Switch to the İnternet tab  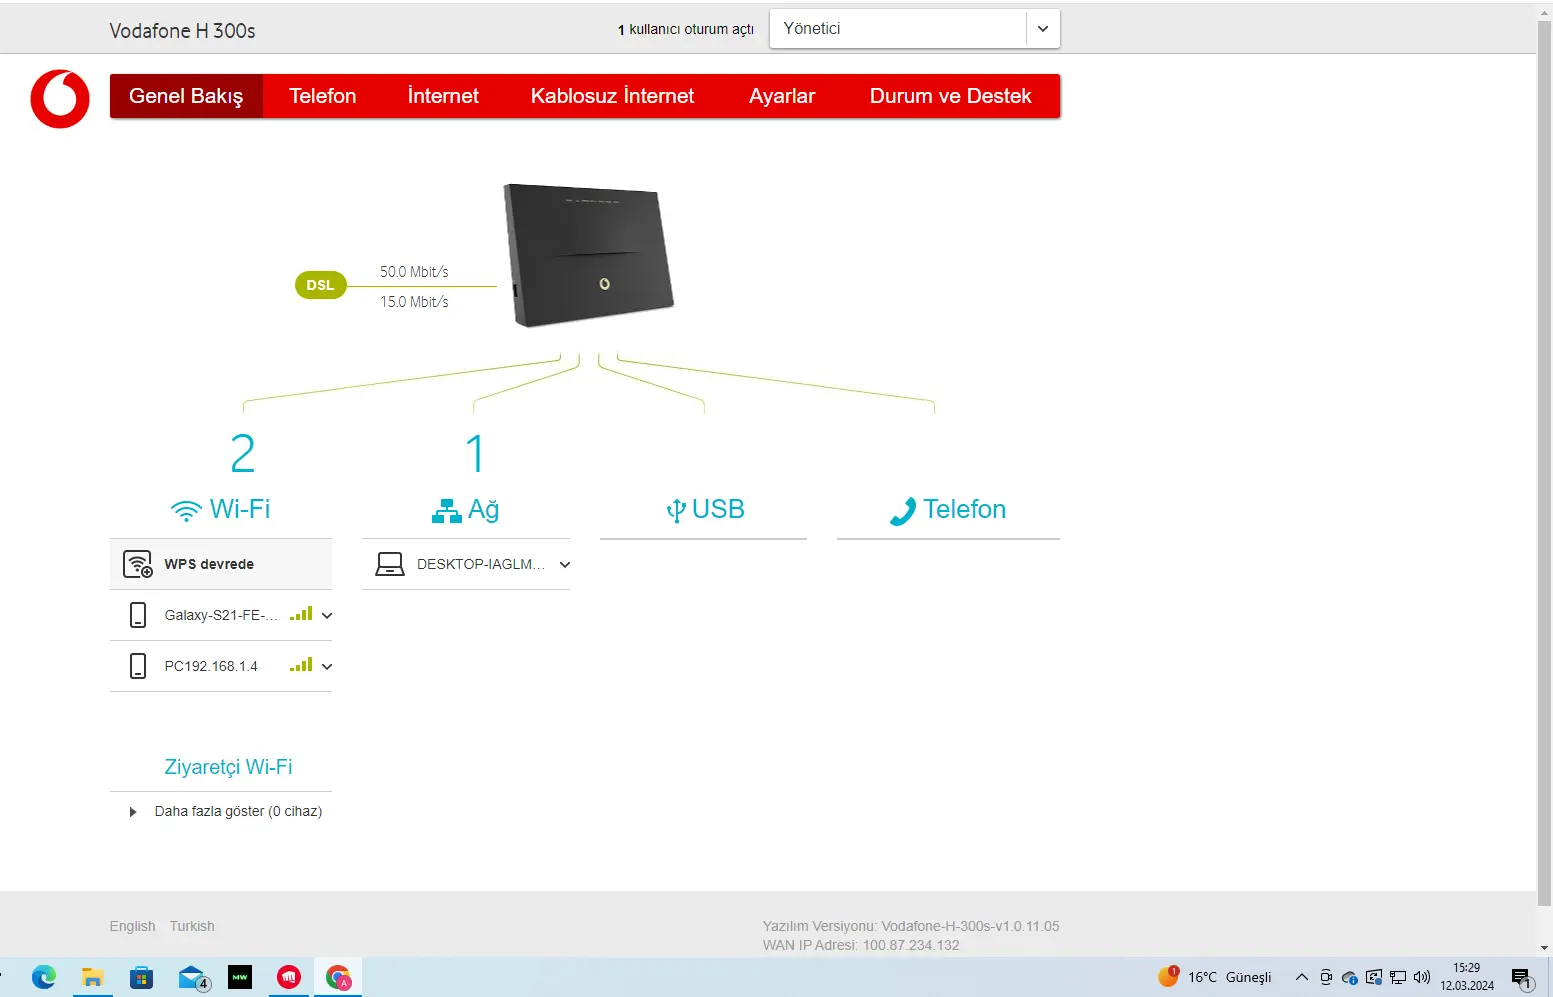click(443, 96)
